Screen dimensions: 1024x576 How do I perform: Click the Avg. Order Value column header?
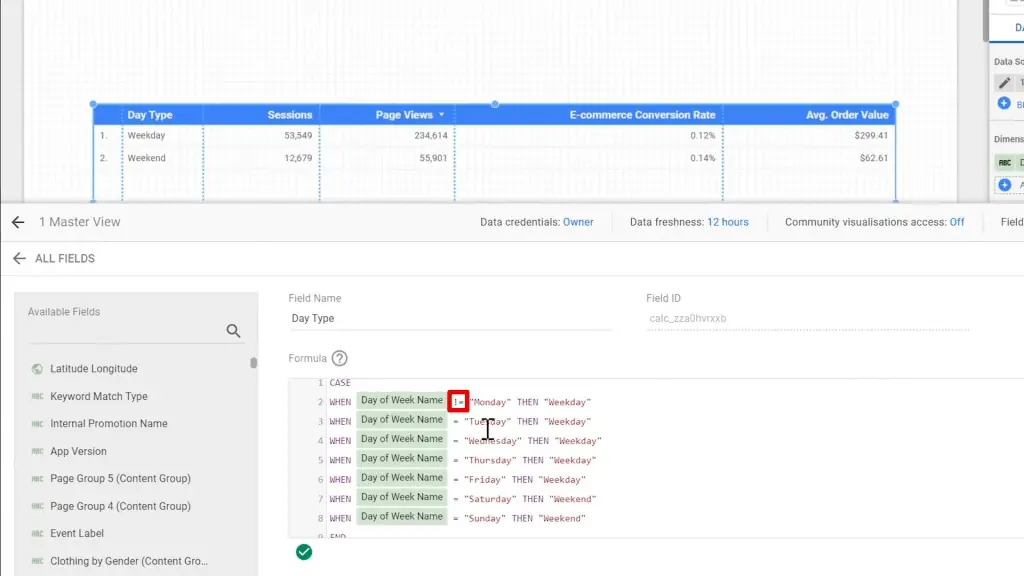846,115
